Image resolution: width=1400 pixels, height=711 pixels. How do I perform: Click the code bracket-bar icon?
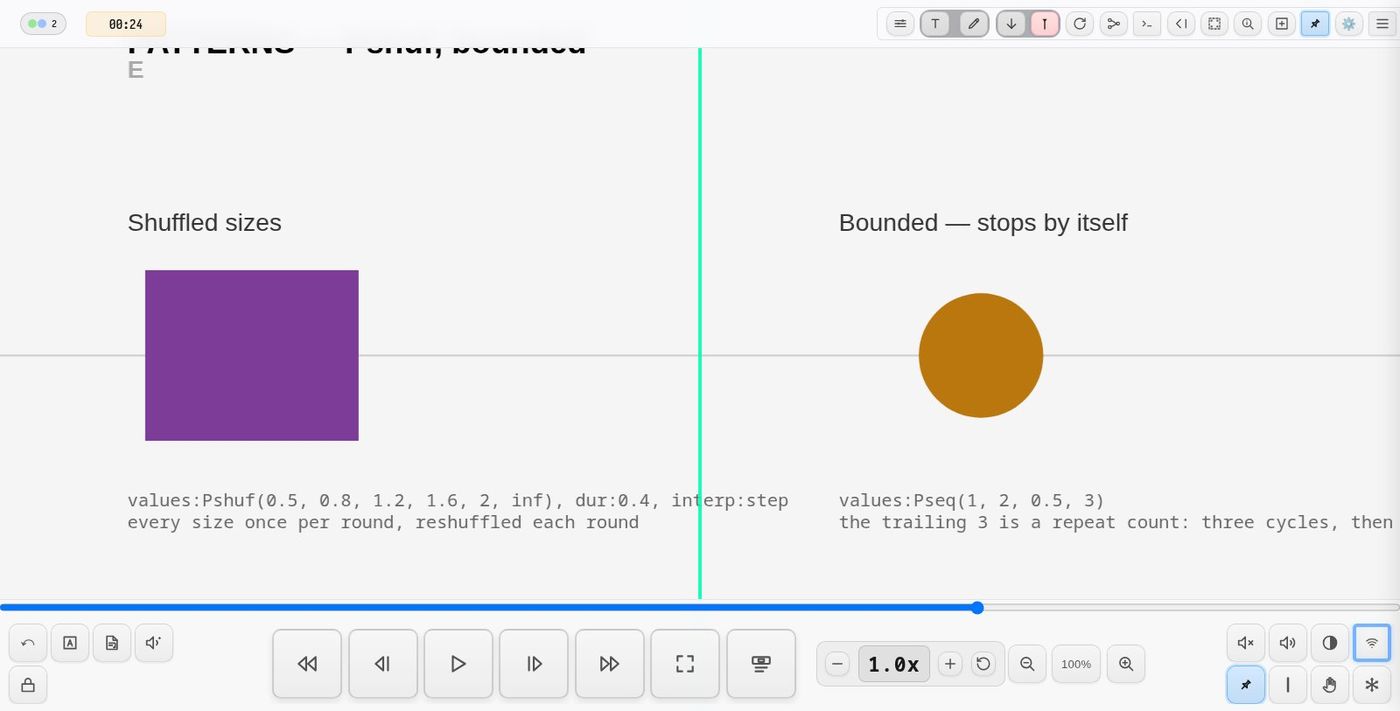pyautogui.click(x=1181, y=24)
